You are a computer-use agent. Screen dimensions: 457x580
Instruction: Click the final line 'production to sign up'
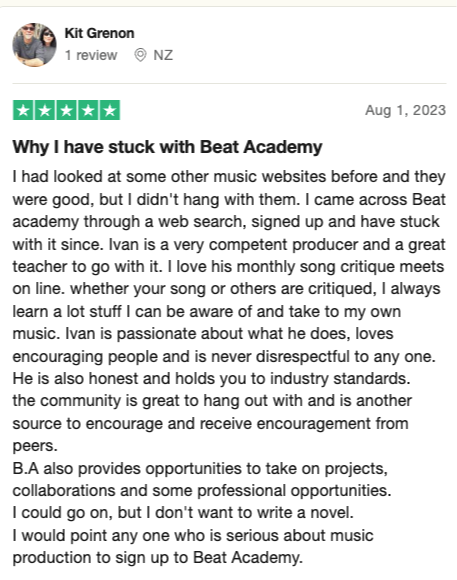158,558
